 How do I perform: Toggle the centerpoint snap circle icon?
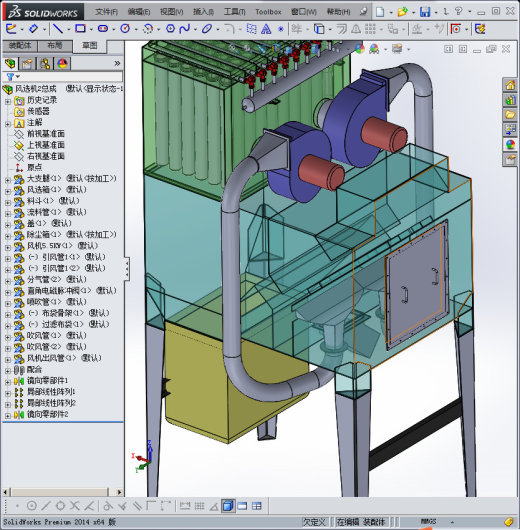click(x=31, y=506)
